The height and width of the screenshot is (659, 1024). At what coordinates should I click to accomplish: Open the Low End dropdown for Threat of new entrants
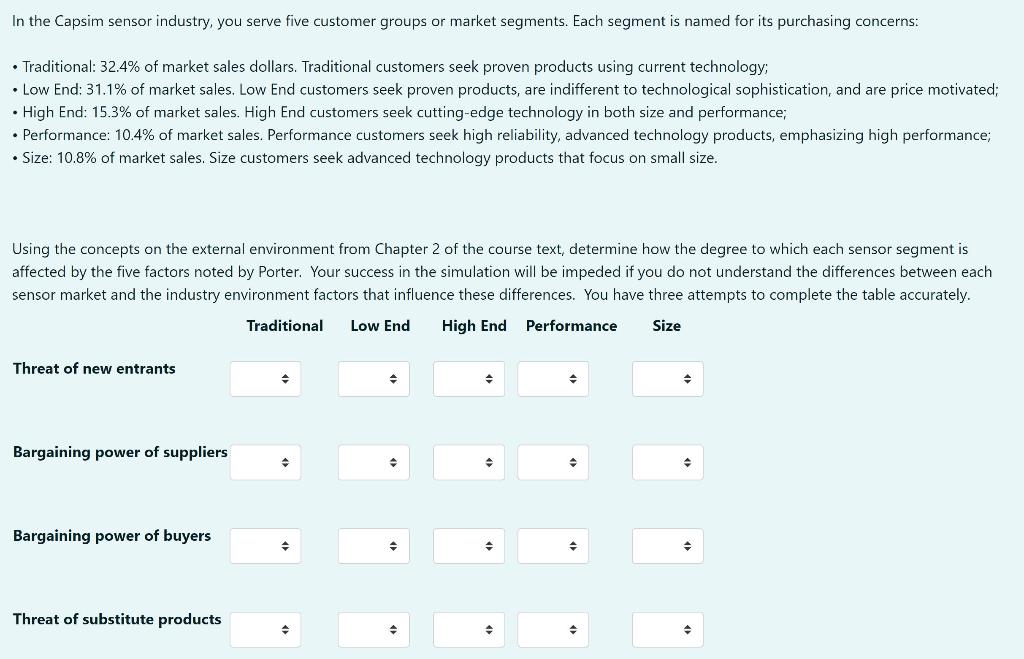coord(373,378)
